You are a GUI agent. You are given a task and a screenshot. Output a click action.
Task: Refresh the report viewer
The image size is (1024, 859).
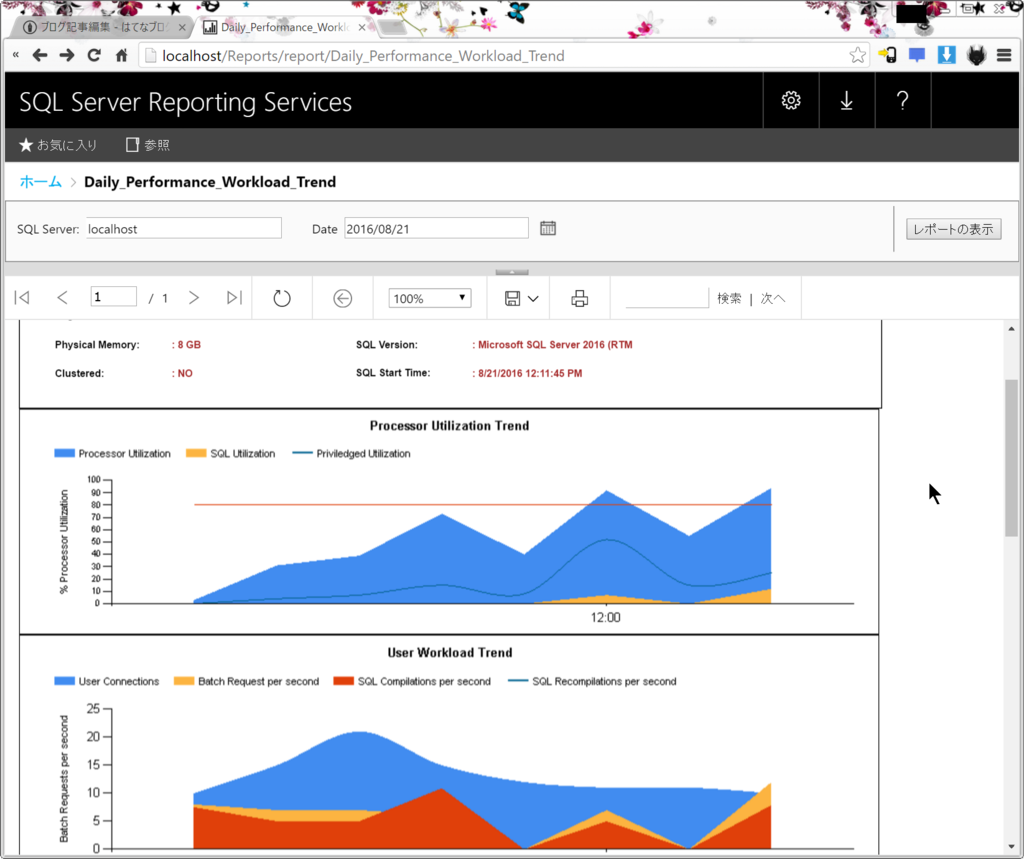click(x=281, y=299)
